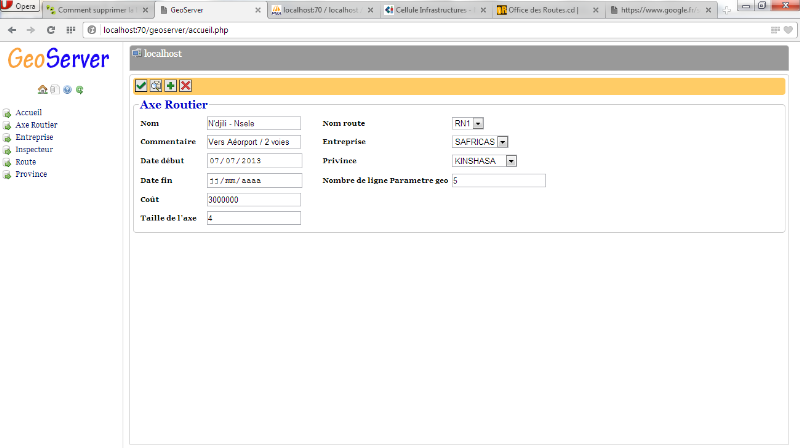Click the blue help icon under logo
Image resolution: width=800 pixels, height=448 pixels.
point(67,89)
